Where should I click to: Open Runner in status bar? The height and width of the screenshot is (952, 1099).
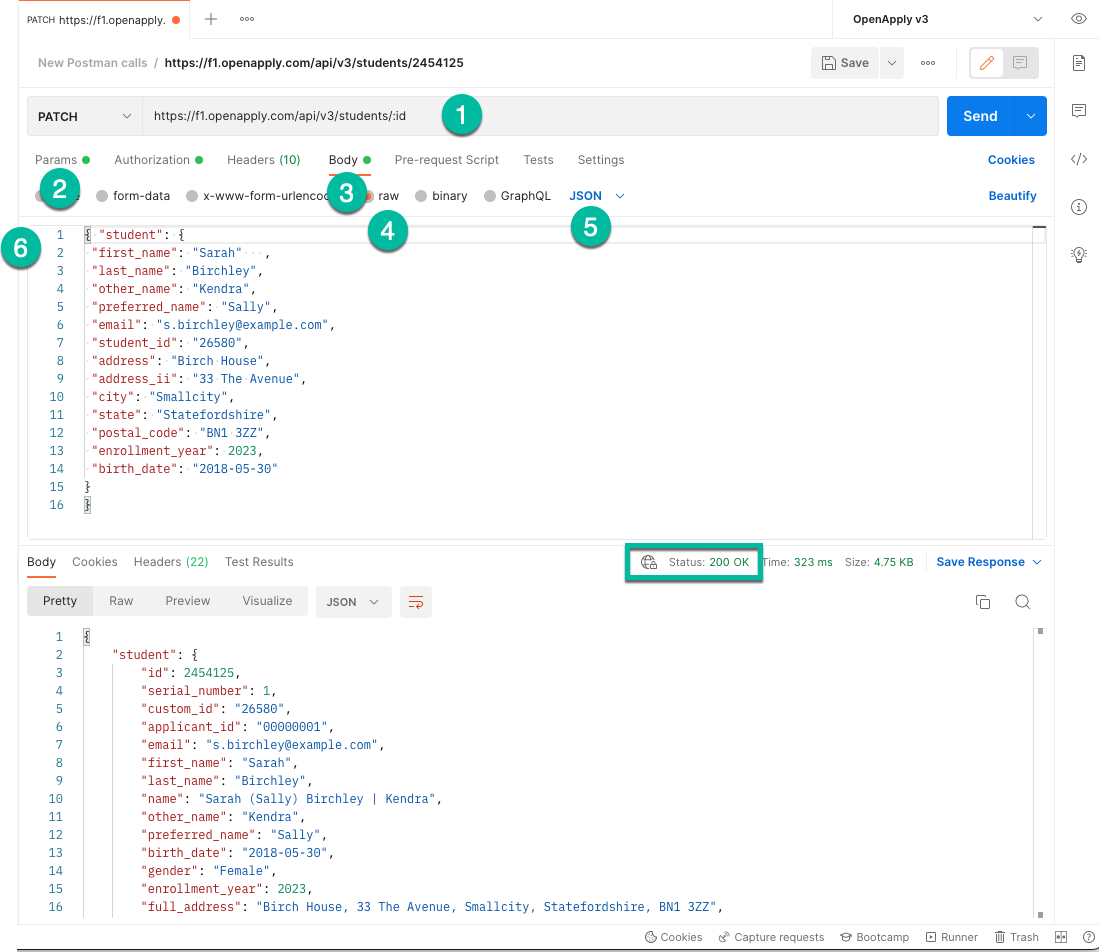pos(951,937)
